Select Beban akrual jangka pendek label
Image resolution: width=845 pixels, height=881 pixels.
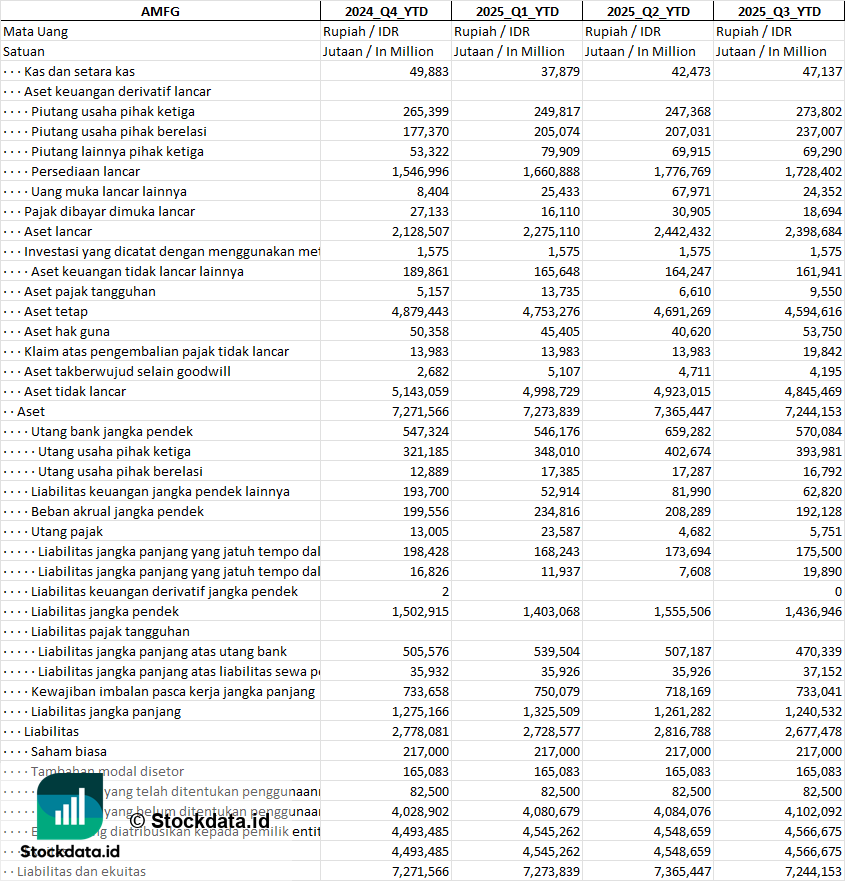[117, 512]
